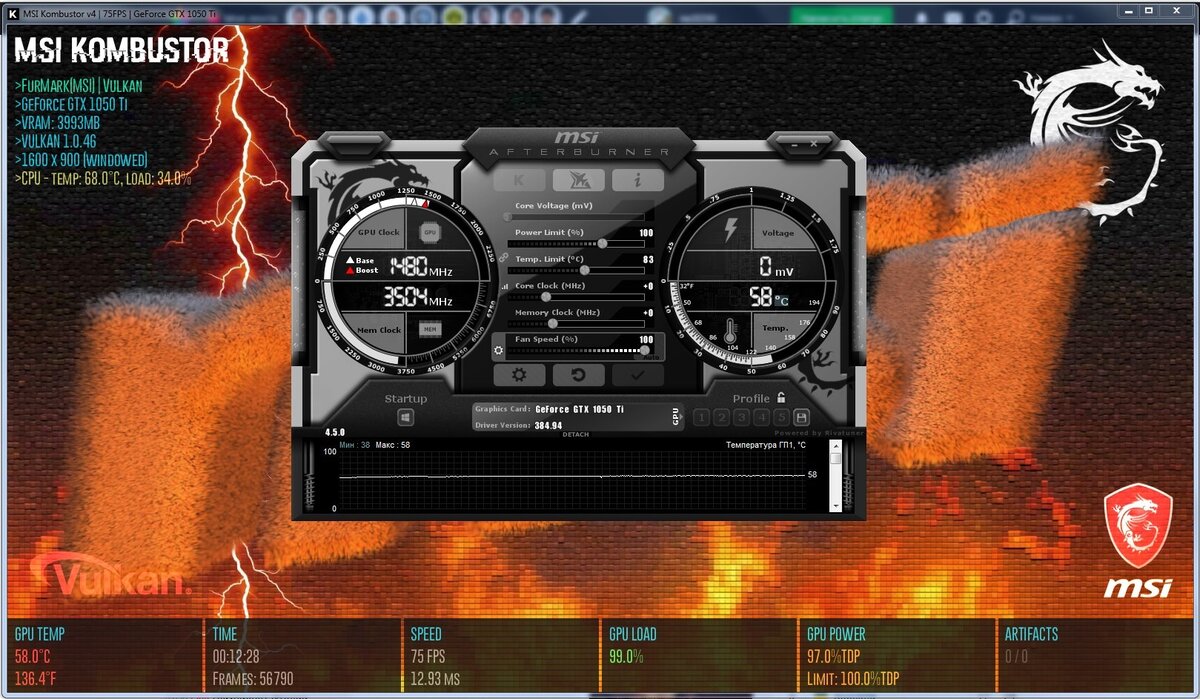Click the Temp. Limit value 83
This screenshot has width=1200, height=699.
[x=648, y=259]
